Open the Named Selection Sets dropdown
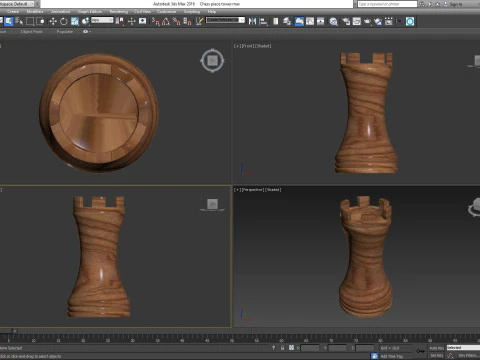480x360 pixels. click(225, 20)
